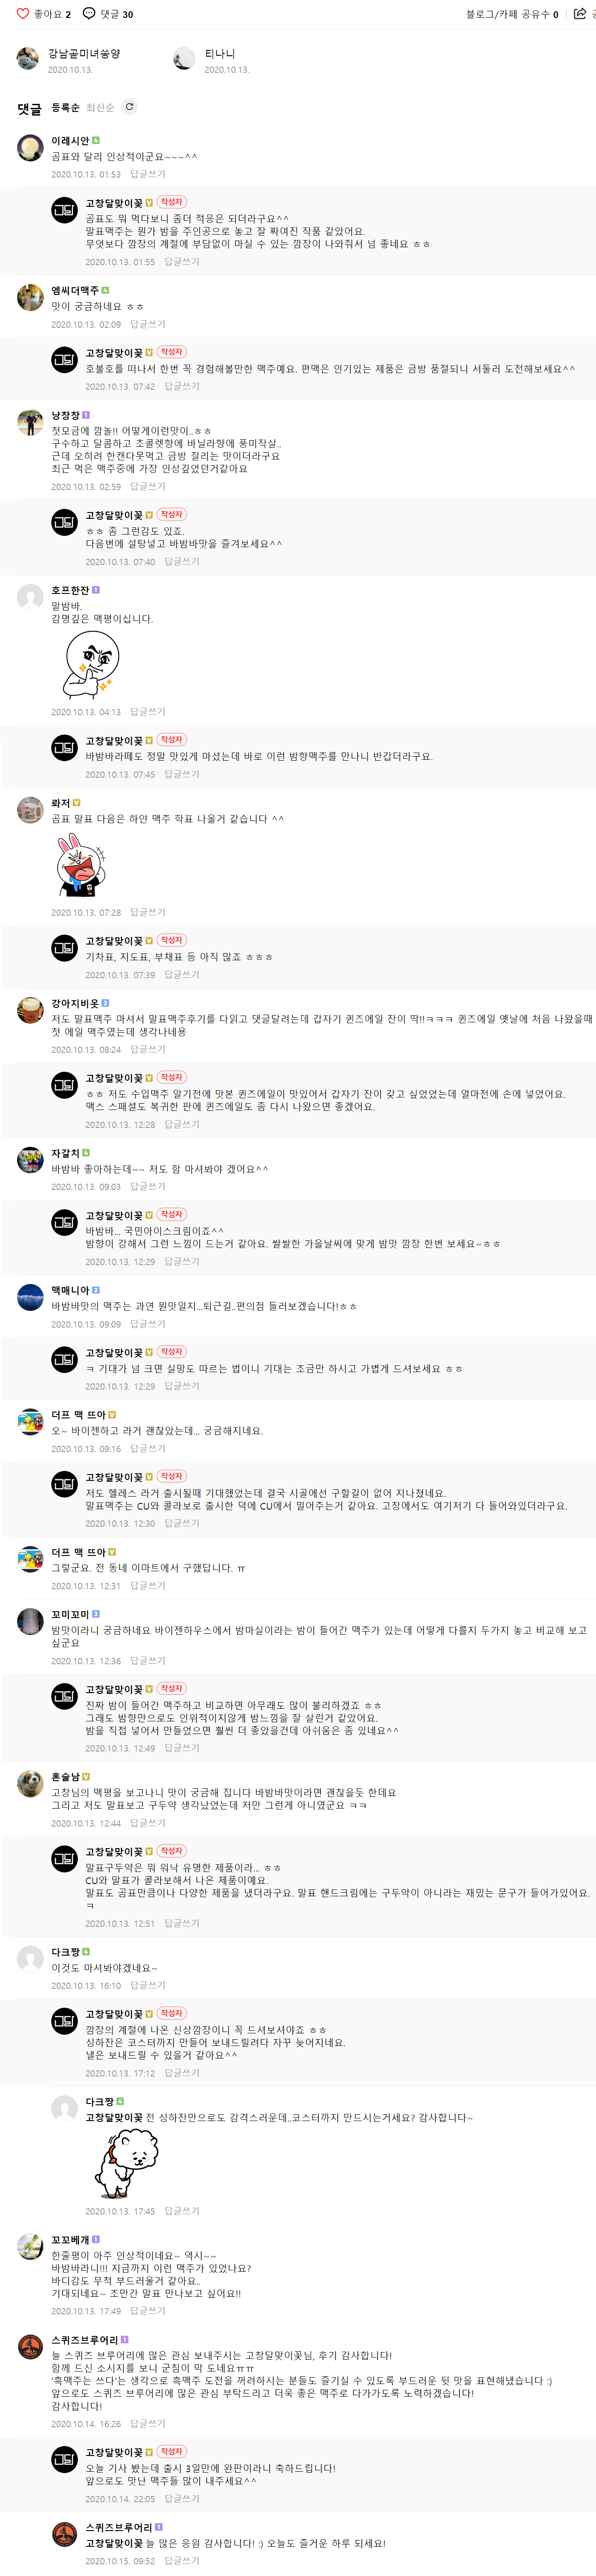596x2576 pixels.
Task: Open 블로그/카페 공유수 share count
Action: coord(512,14)
